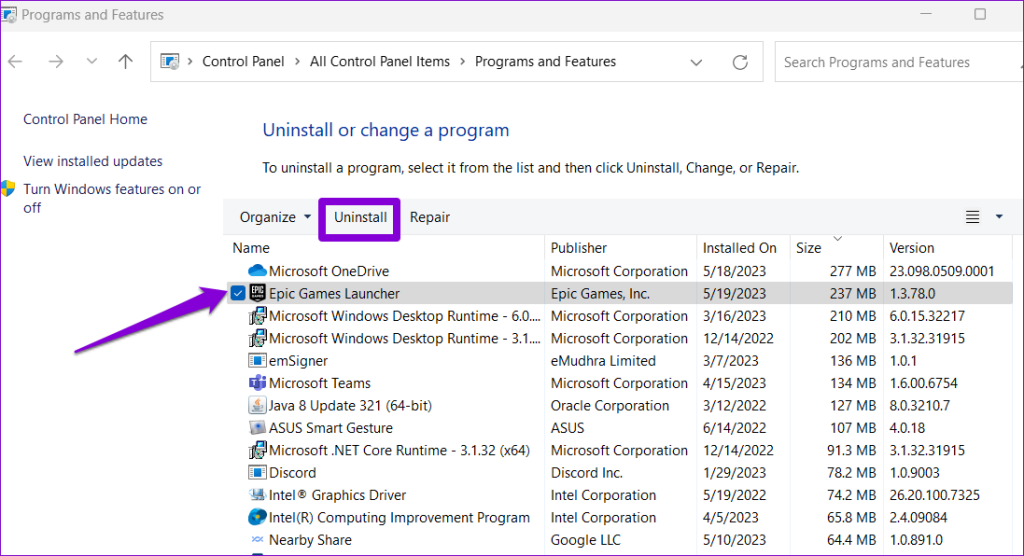Select Microsoft .NET Core Runtime 3.1.32 (x64)
This screenshot has height=556, width=1024.
400,450
